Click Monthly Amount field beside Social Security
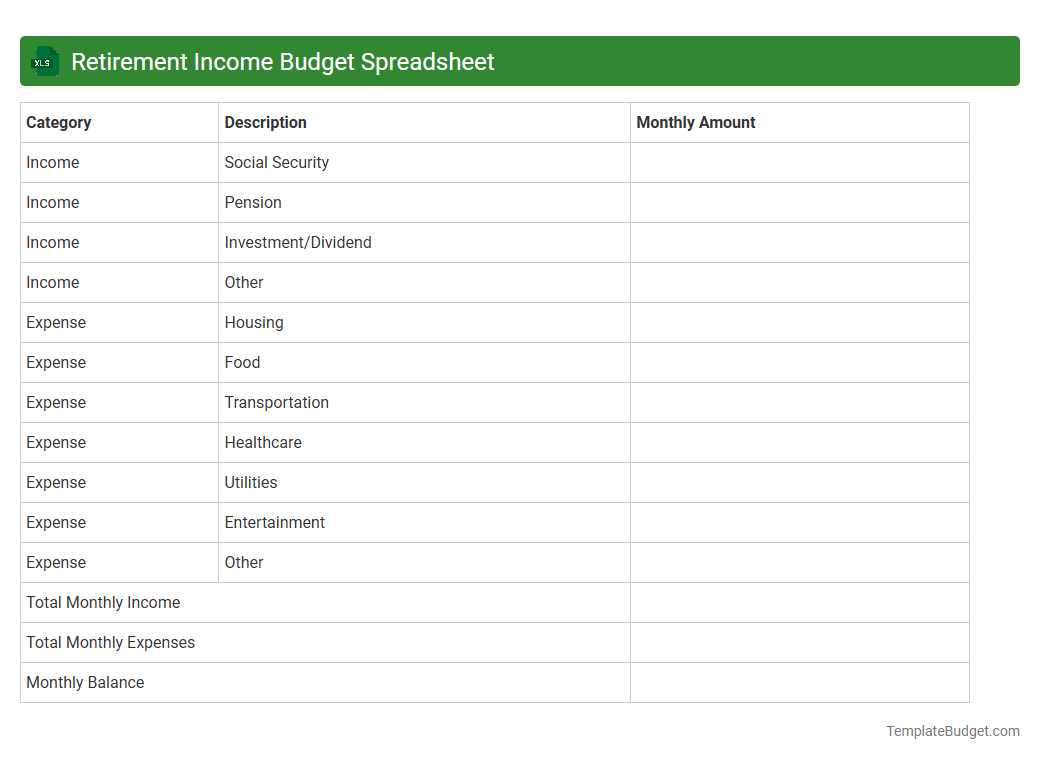The height and width of the screenshot is (760, 1040). (799, 162)
